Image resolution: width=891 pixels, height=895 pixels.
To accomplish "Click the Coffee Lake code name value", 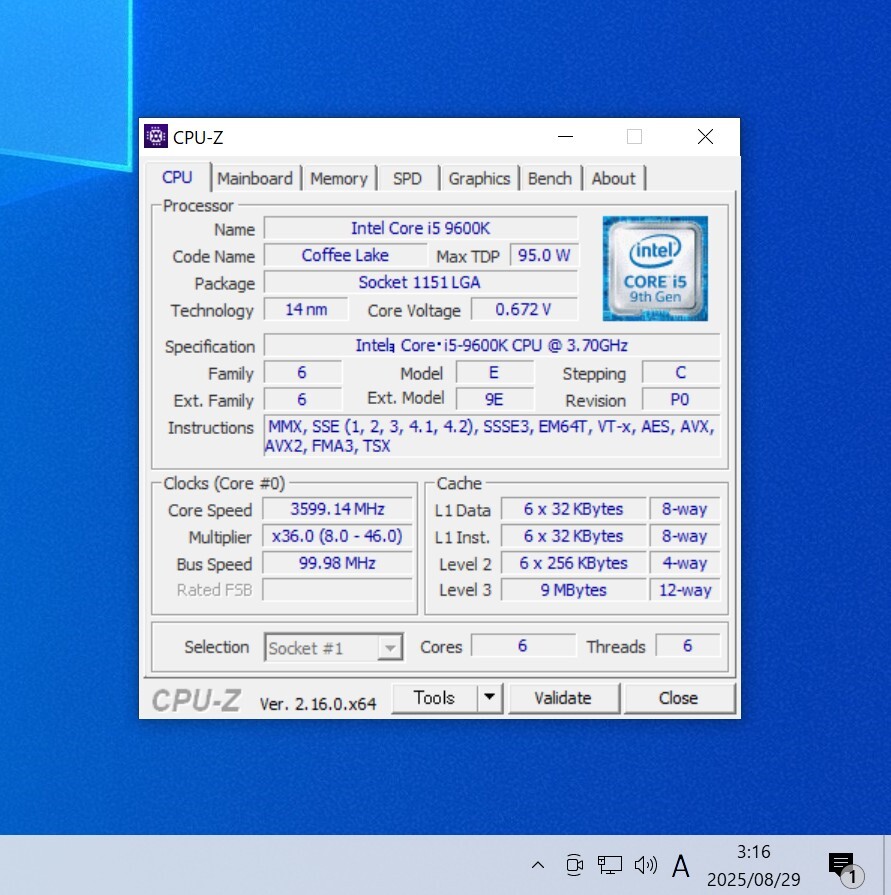I will tap(345, 255).
